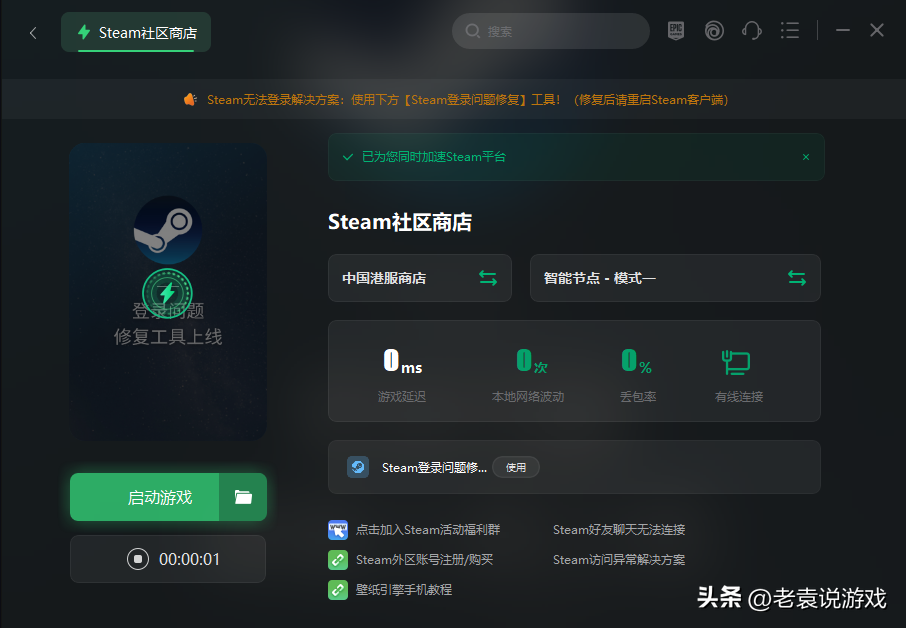The image size is (906, 628).
Task: Click the 有线连接 wired connection icon
Action: click(736, 362)
